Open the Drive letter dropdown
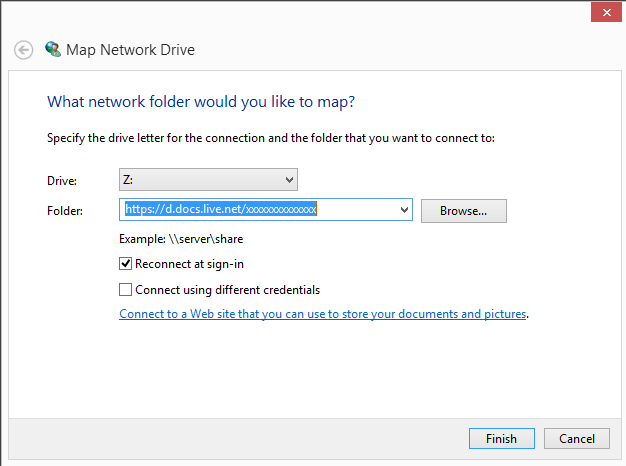 point(208,180)
